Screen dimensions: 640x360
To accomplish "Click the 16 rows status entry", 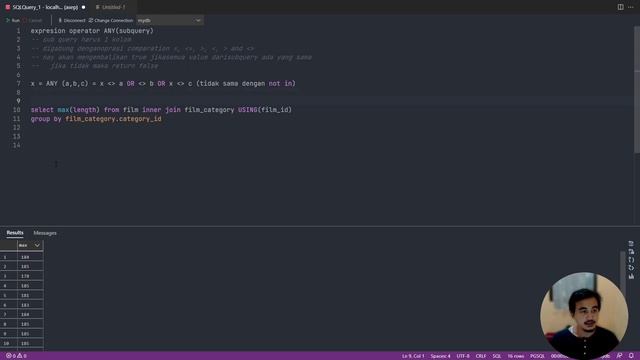I will (x=516, y=356).
